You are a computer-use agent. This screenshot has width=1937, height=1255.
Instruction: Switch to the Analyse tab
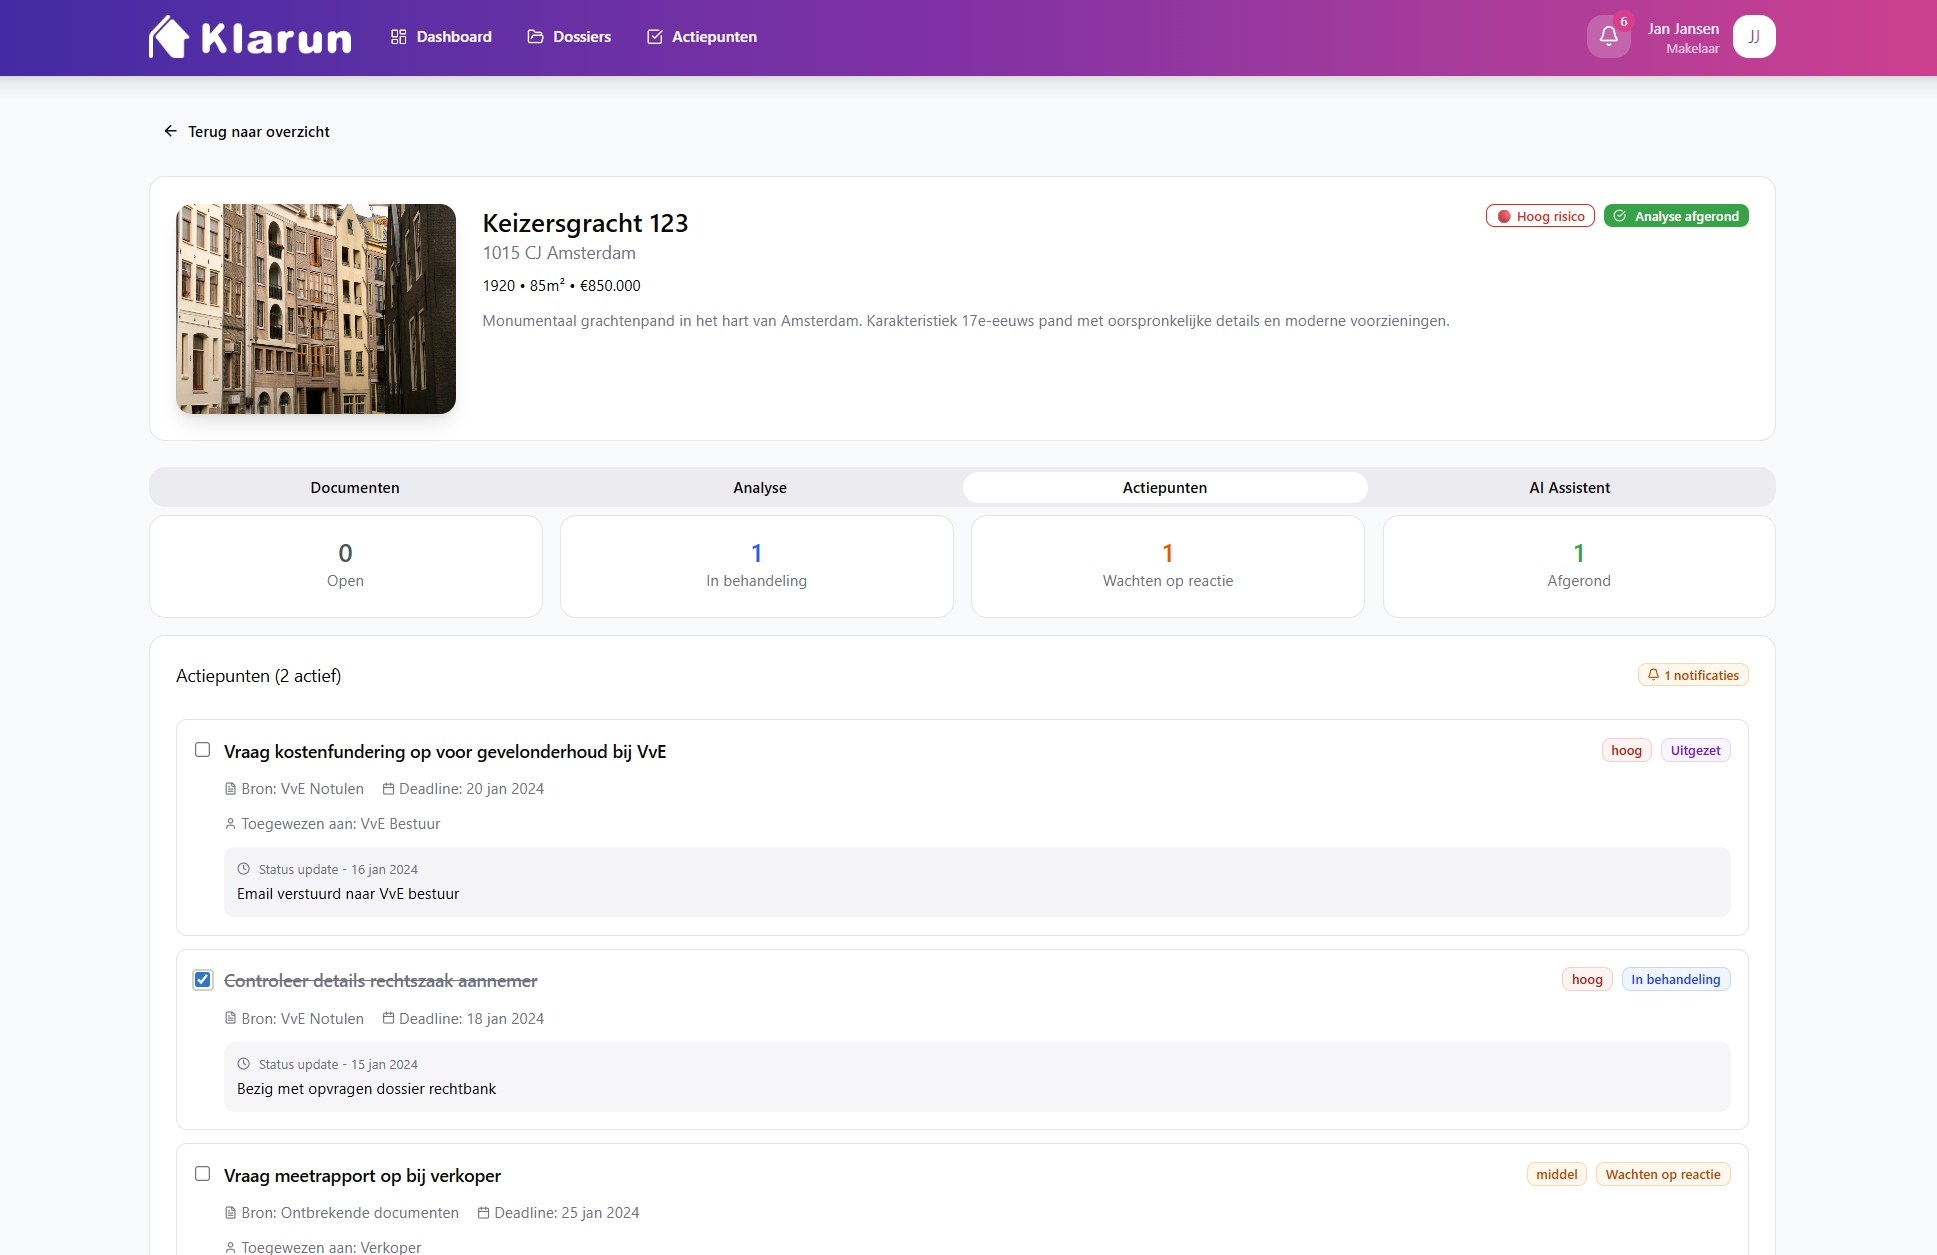point(759,488)
